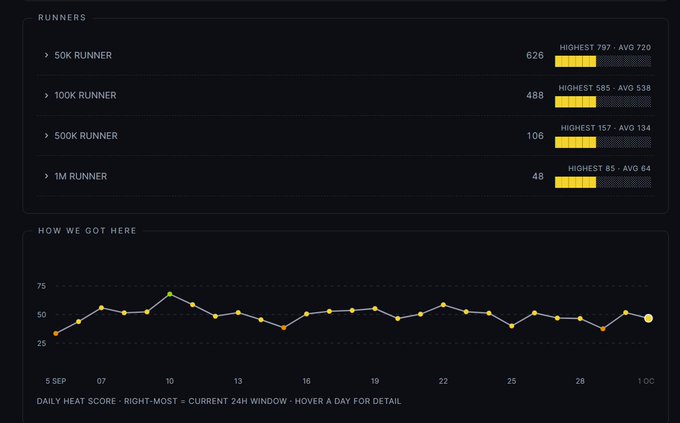The height and width of the screenshot is (423, 680).
Task: Click the DAILY HEAT SCORE caption text
Action: 219,401
